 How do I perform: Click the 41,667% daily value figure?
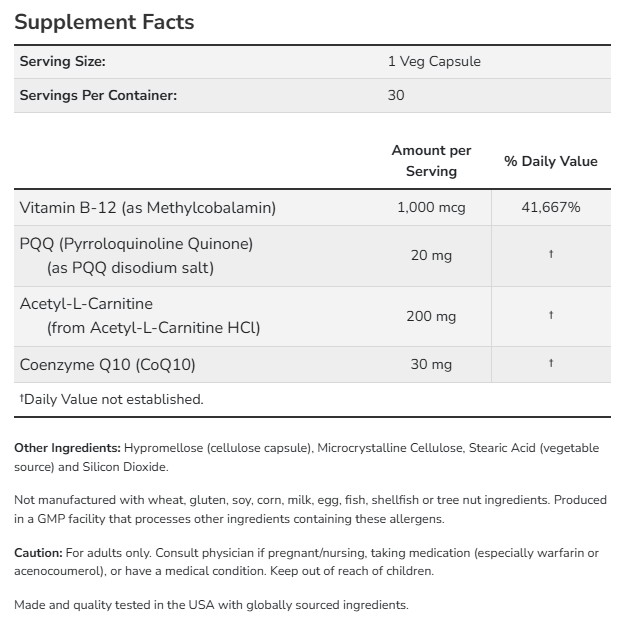pyautogui.click(x=550, y=207)
